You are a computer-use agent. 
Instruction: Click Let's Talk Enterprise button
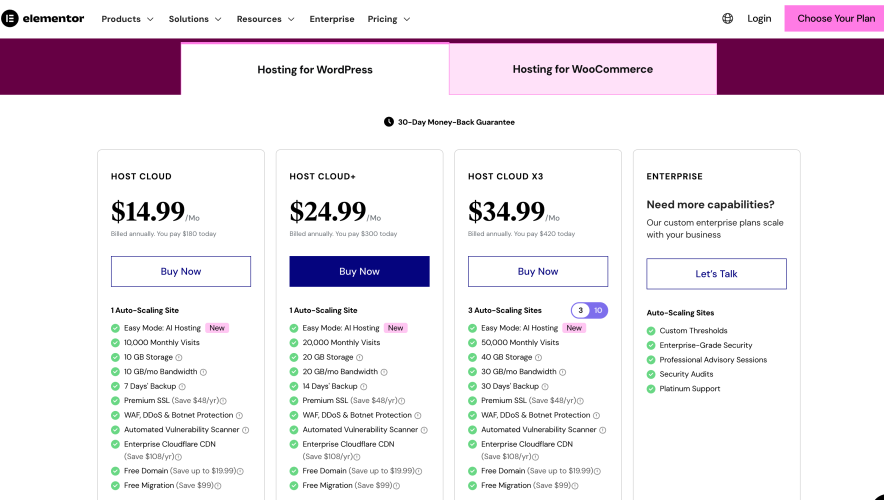[x=717, y=274]
